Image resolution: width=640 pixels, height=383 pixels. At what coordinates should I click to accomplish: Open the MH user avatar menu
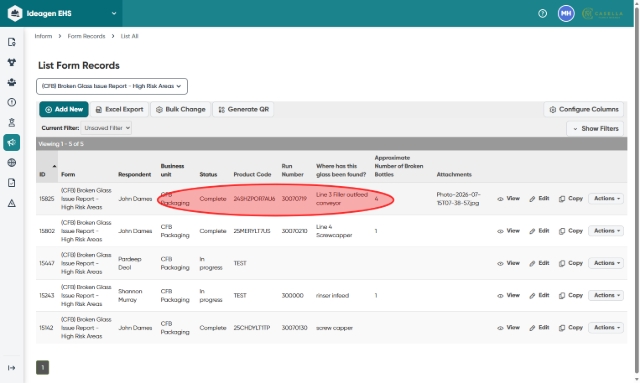coord(566,13)
